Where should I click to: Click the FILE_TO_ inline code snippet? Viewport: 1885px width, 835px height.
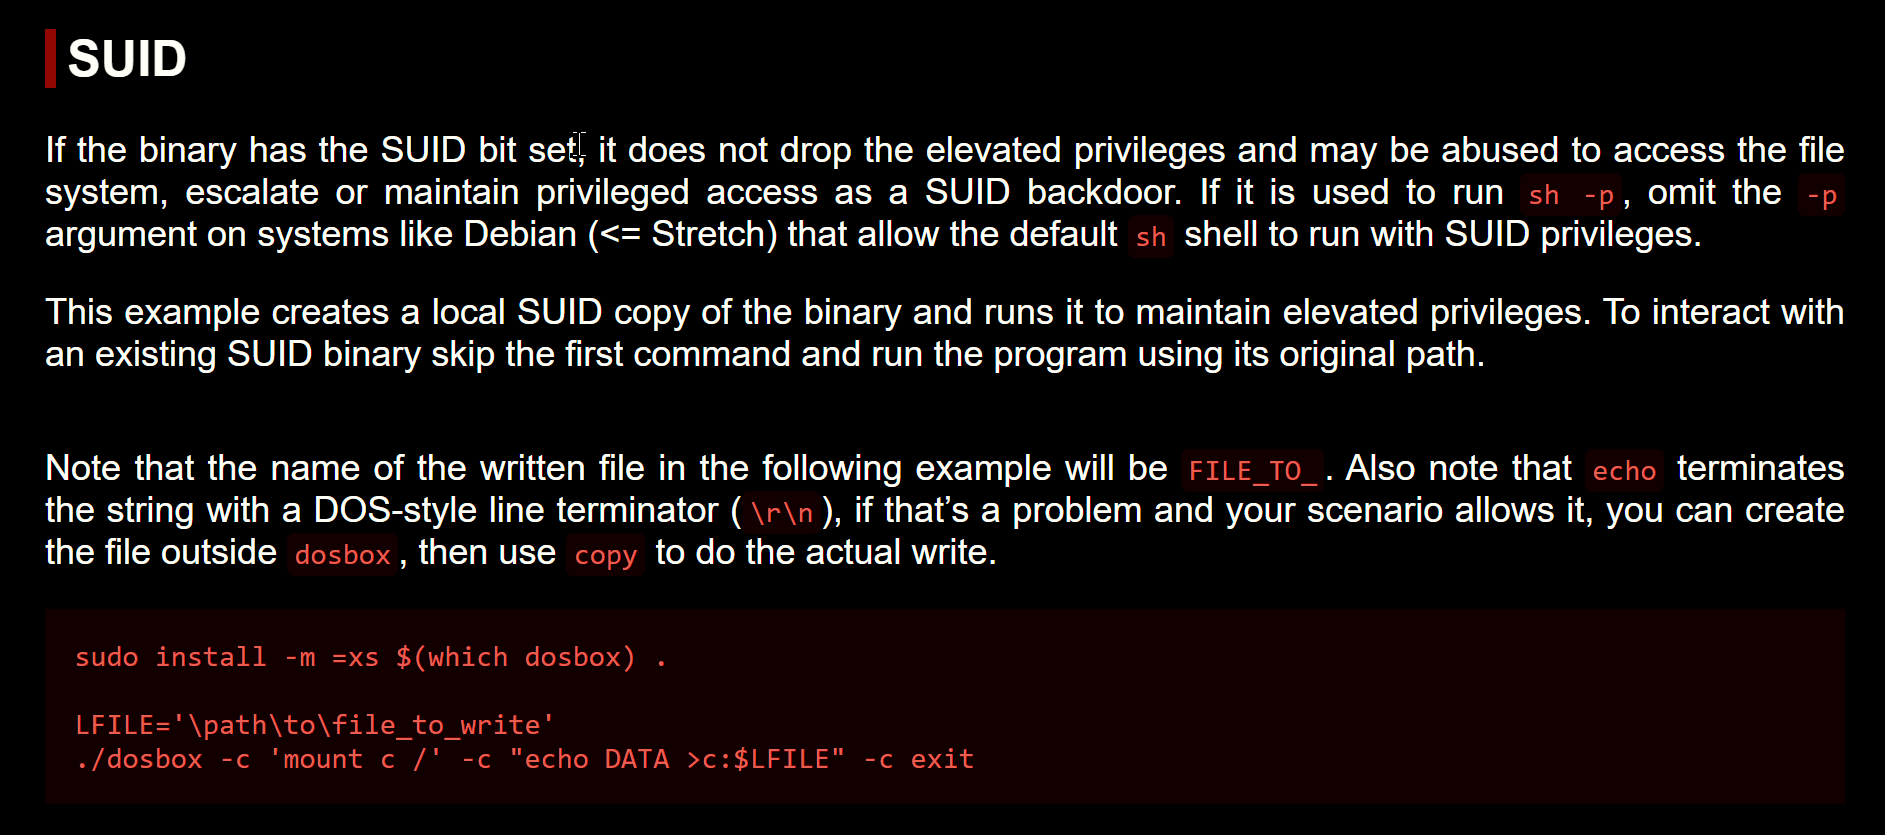(x=1252, y=470)
